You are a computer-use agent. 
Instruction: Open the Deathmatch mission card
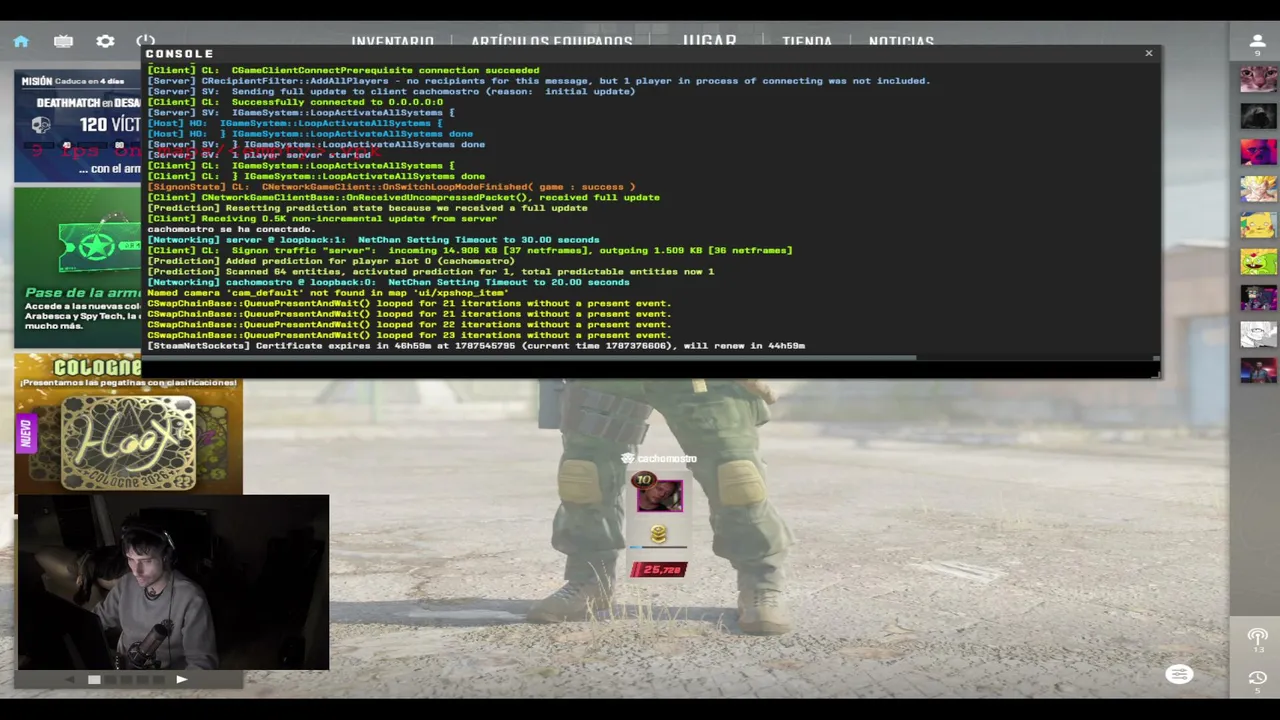(x=78, y=125)
